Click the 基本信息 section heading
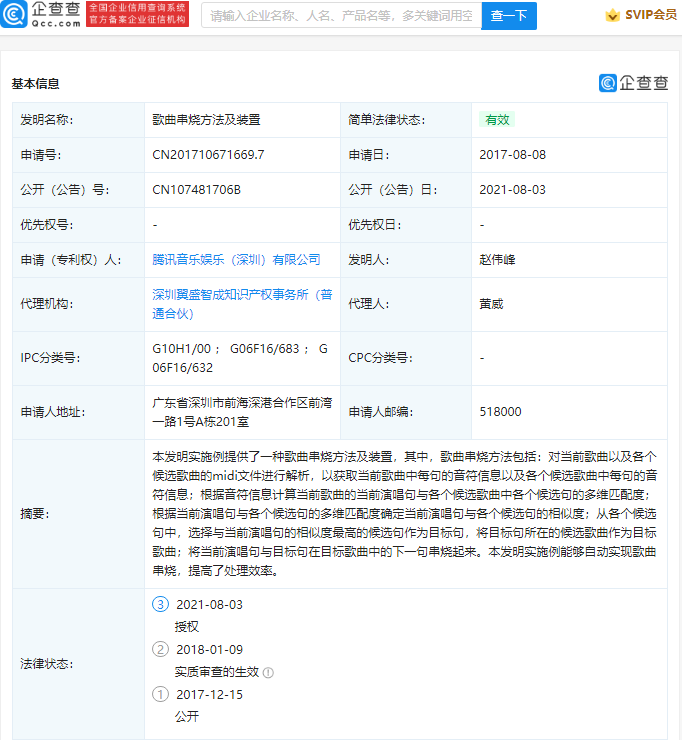 [35, 84]
